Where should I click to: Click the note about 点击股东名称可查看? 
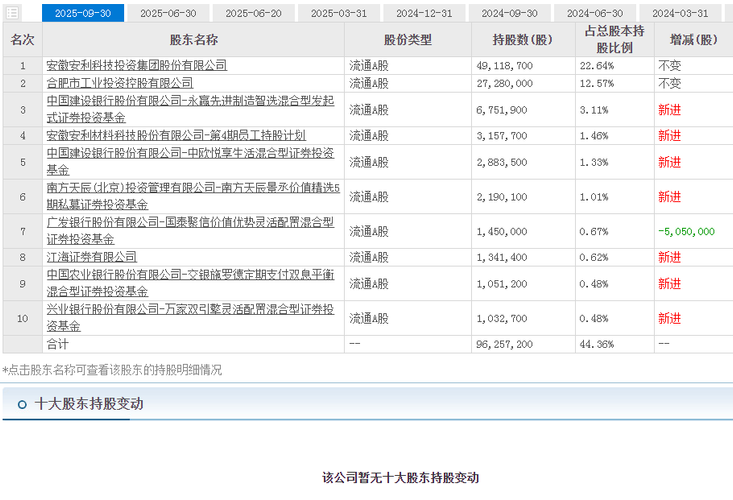tap(112, 370)
